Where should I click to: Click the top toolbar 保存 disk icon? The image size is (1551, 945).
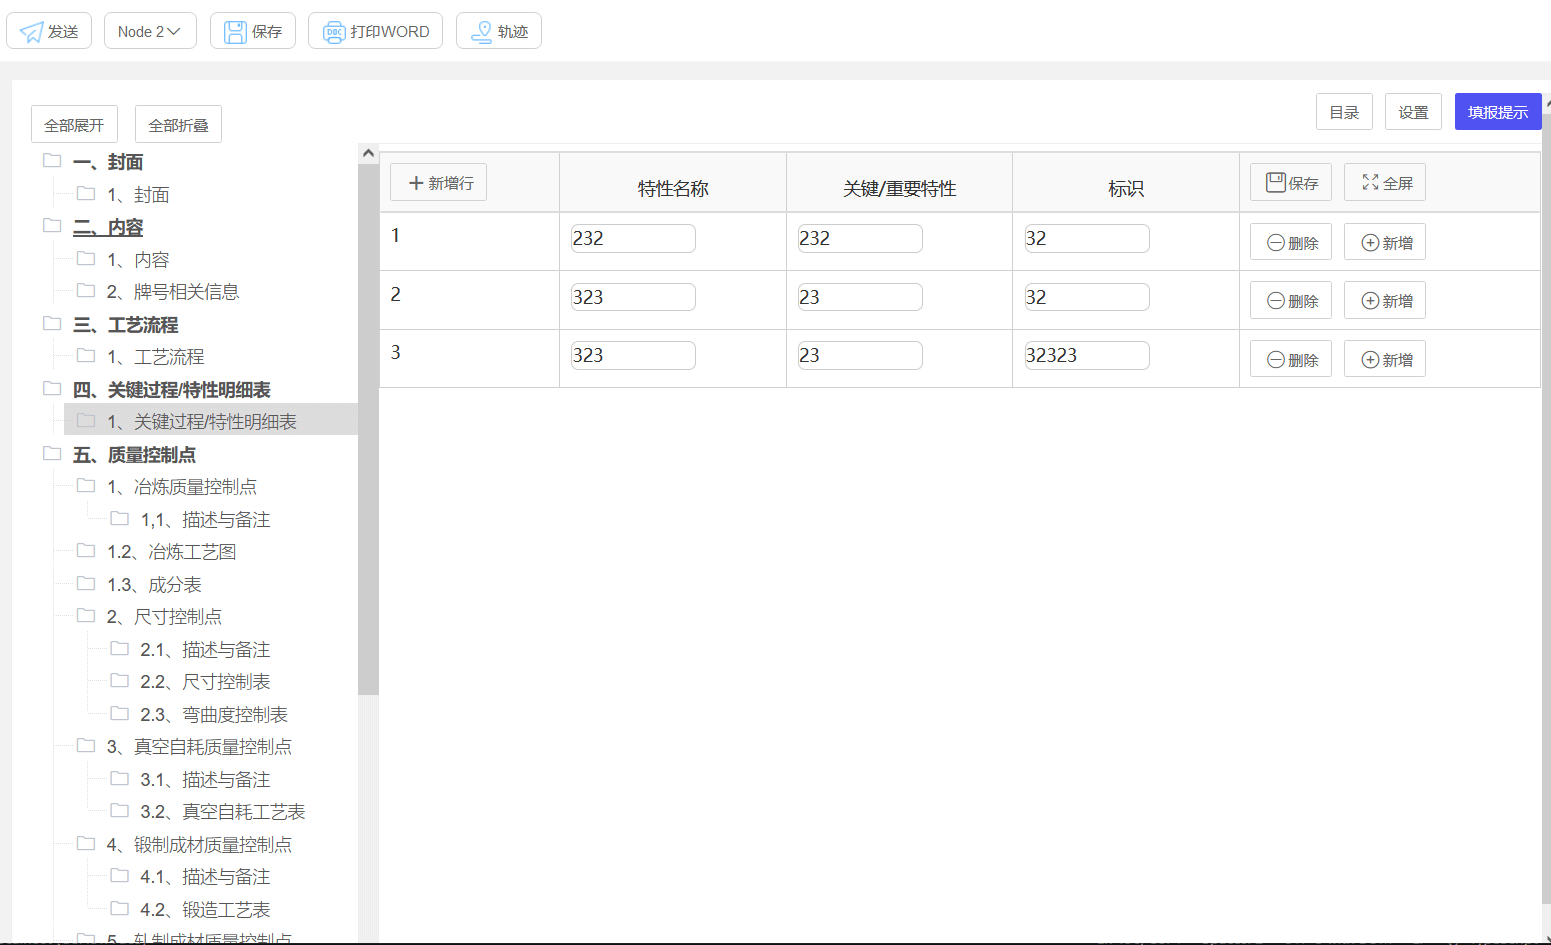click(235, 32)
